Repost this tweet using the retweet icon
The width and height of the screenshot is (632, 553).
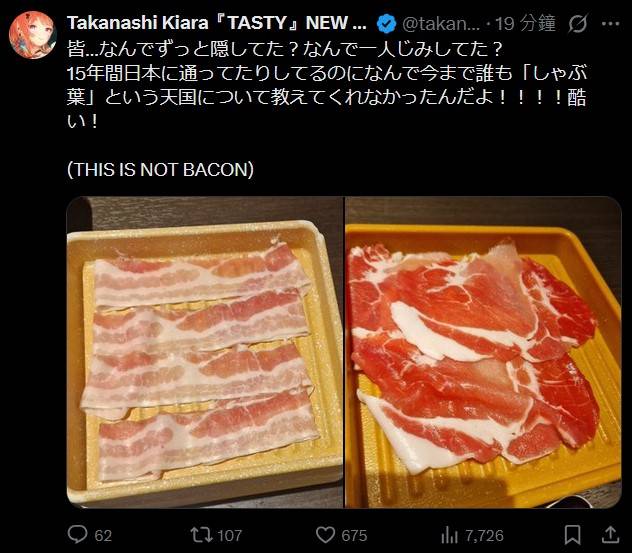click(x=200, y=535)
